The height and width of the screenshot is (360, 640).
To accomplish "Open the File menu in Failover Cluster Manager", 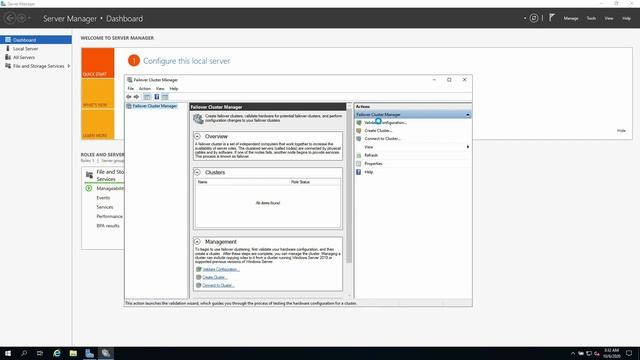I will point(131,89).
